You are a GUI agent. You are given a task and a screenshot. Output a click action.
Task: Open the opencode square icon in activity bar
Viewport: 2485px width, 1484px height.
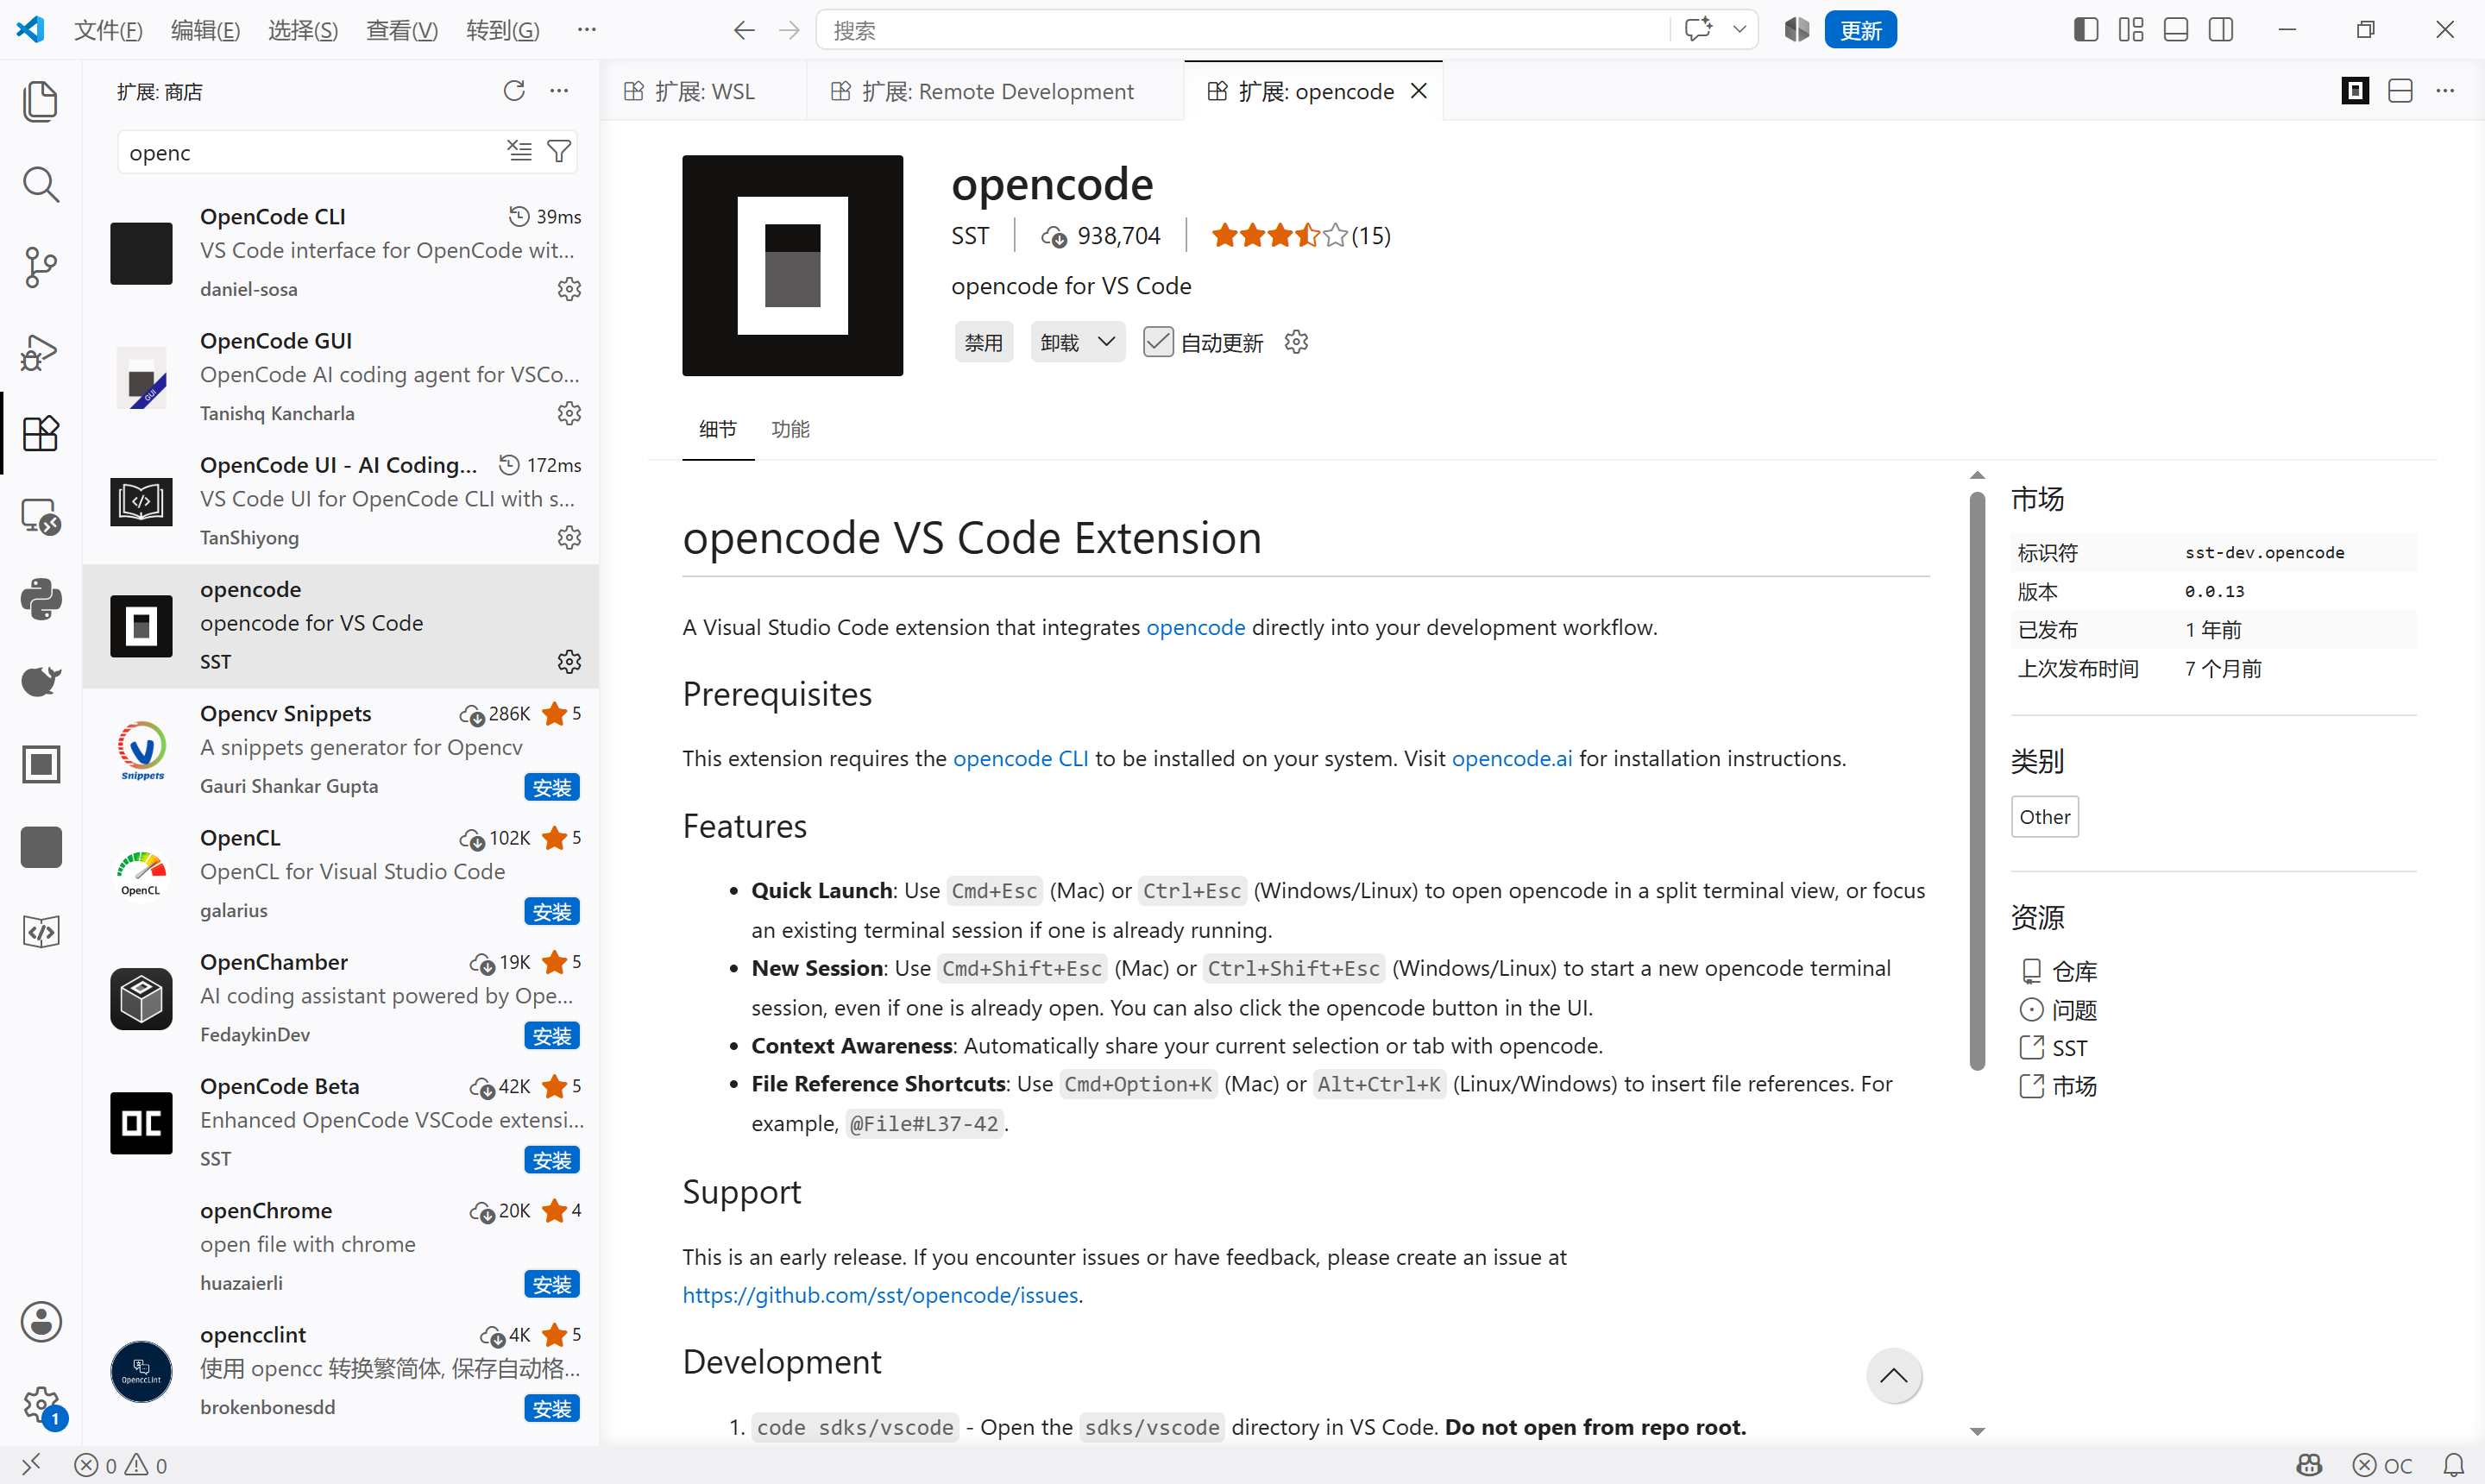[x=40, y=765]
